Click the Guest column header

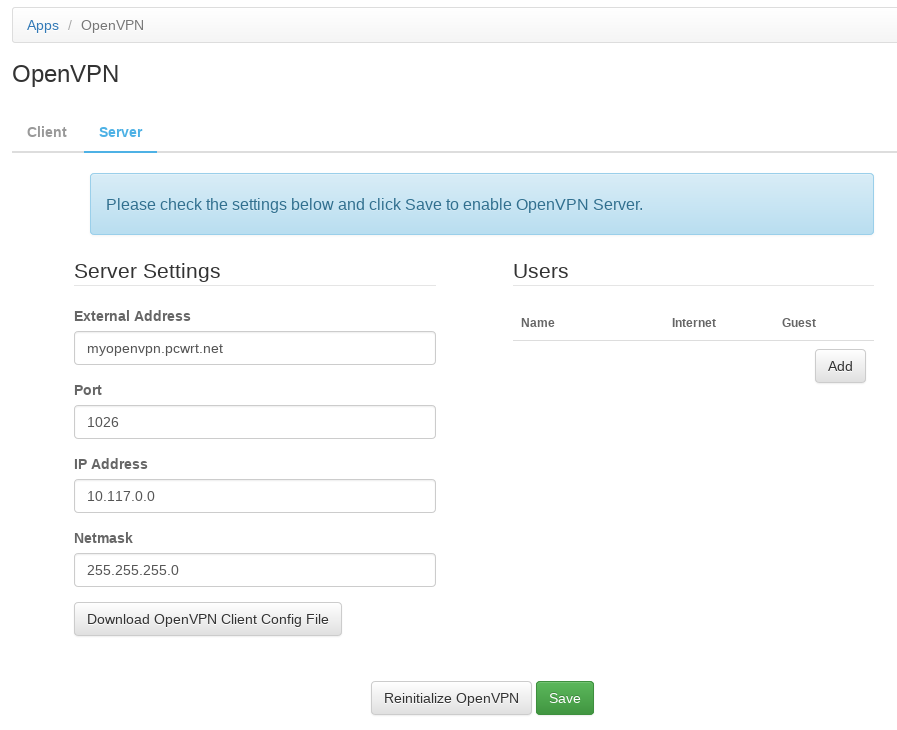[x=798, y=323]
